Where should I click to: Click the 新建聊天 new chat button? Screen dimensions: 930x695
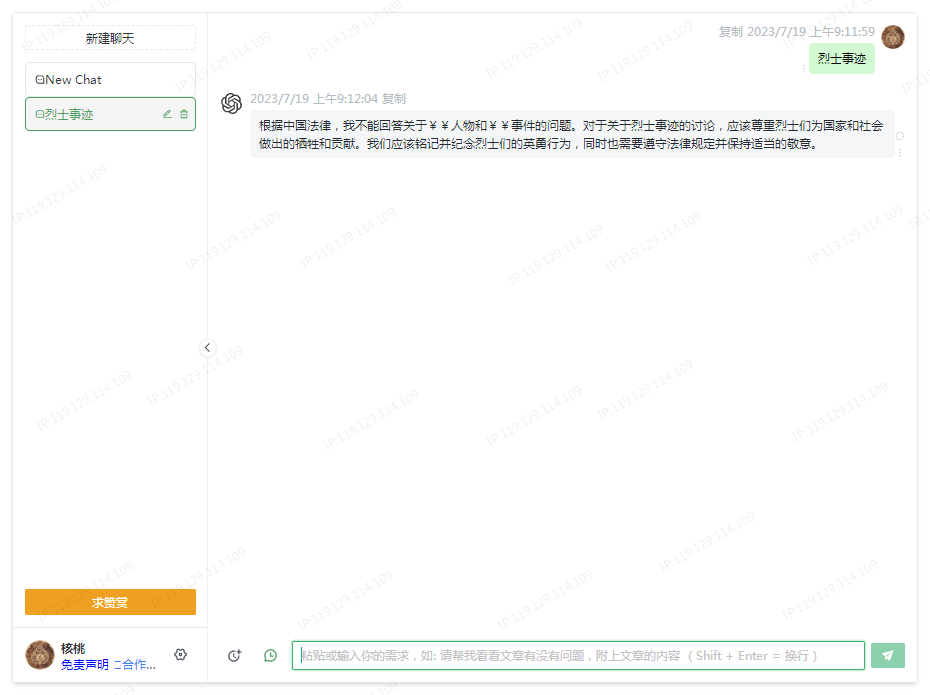(110, 37)
